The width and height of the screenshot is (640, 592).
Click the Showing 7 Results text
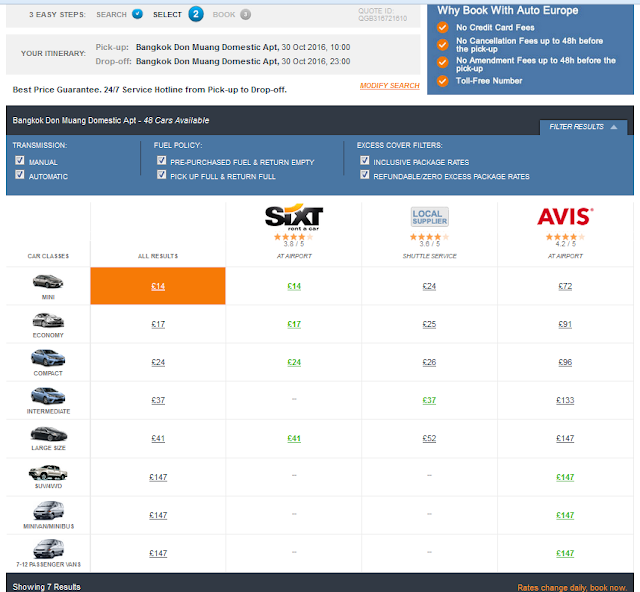(x=47, y=587)
